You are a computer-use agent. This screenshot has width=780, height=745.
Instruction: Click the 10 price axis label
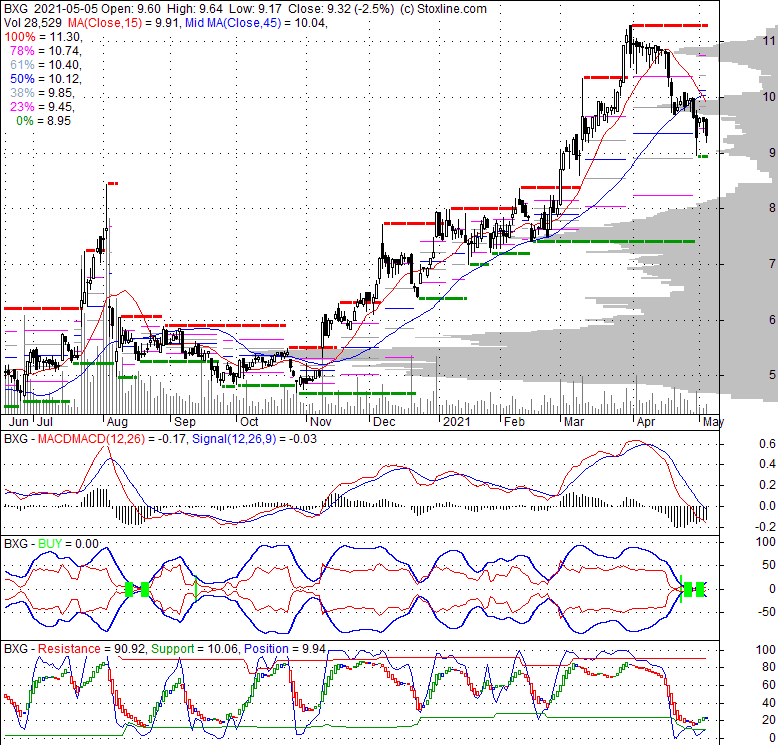click(x=770, y=96)
